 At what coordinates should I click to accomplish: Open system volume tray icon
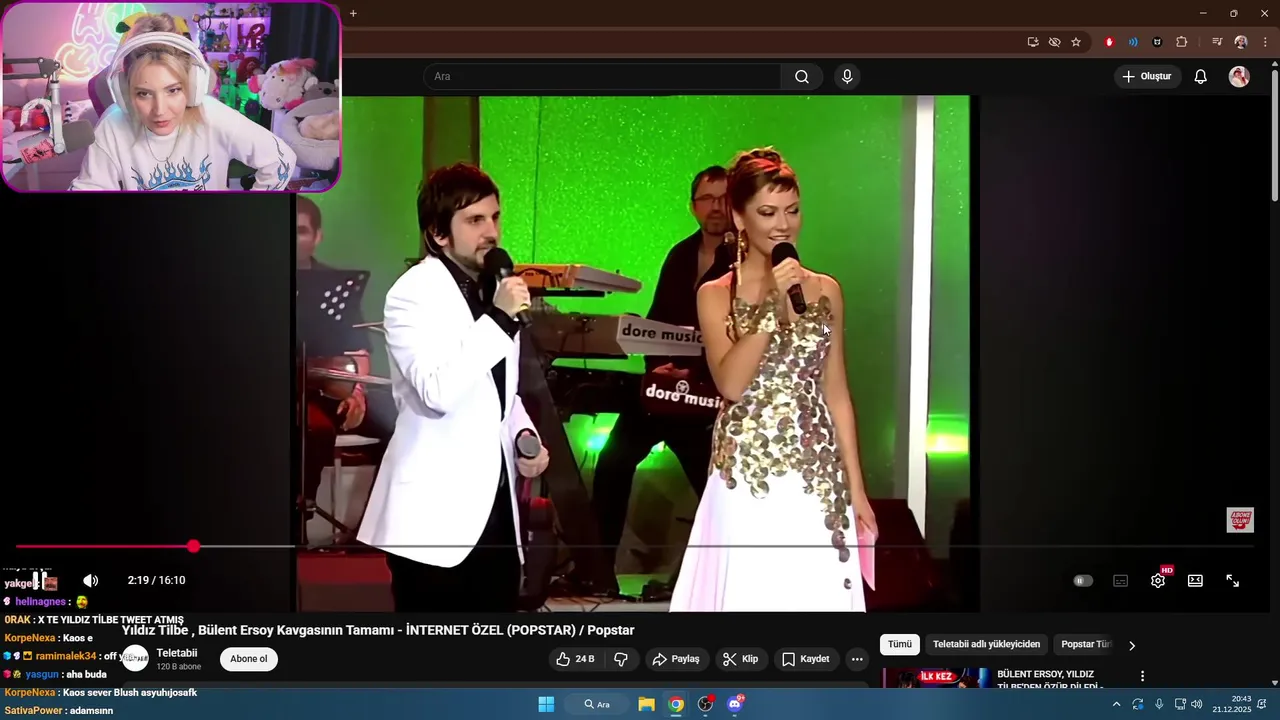pos(1197,705)
